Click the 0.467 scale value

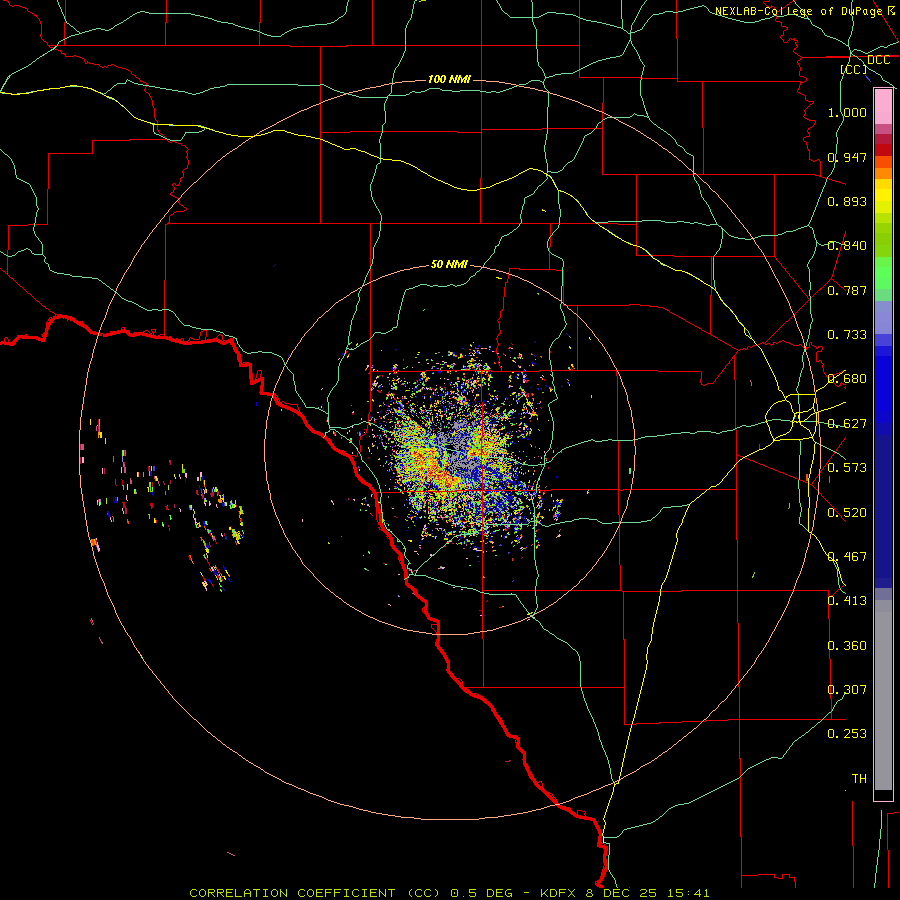(847, 557)
